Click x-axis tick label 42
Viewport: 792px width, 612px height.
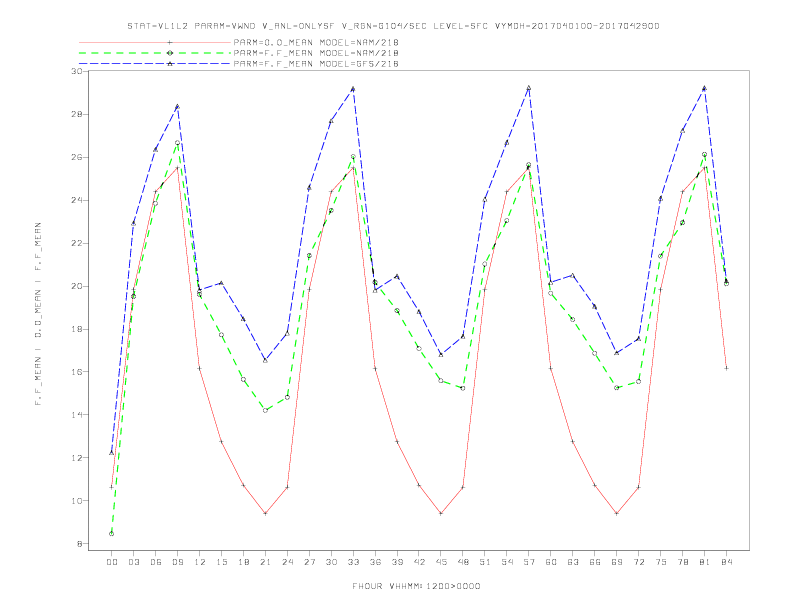(419, 562)
